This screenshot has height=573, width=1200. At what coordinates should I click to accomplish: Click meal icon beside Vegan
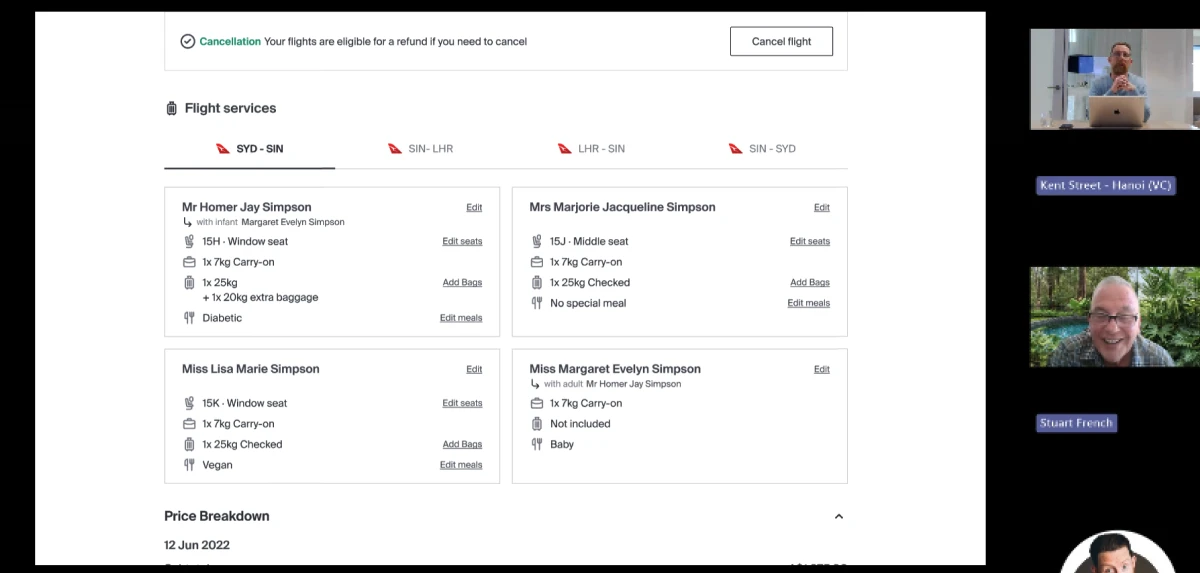189,465
